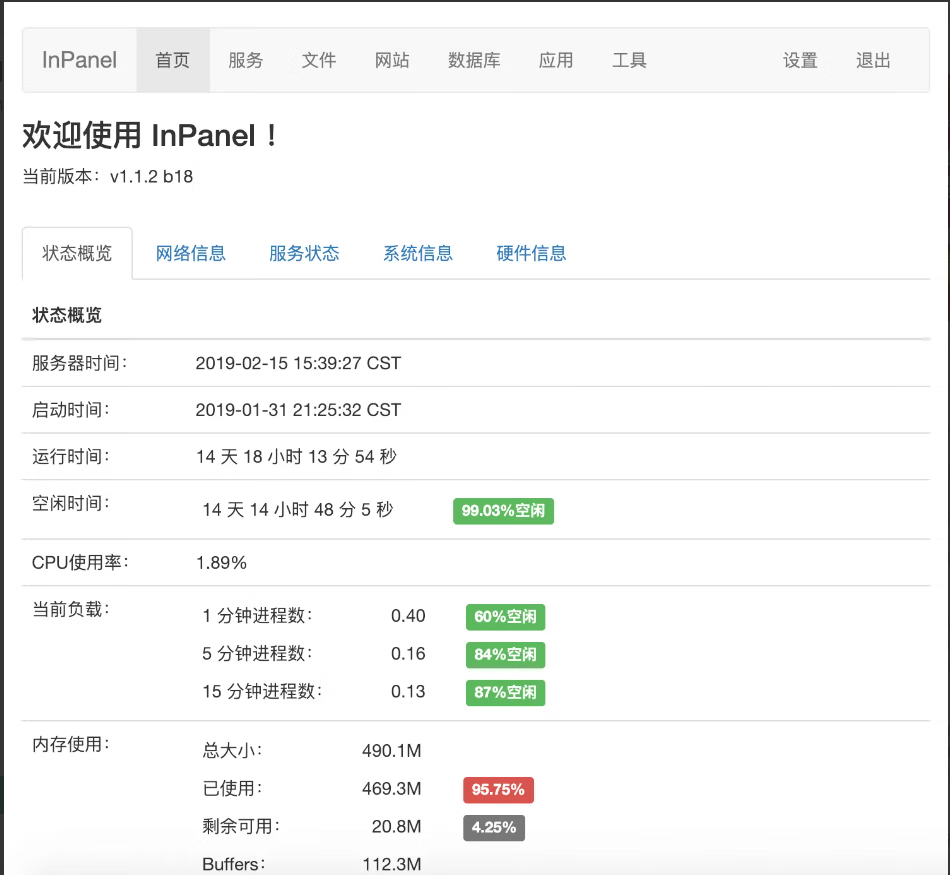The height and width of the screenshot is (875, 950).
Task: Open the 硬件信息 tab
Action: click(531, 253)
